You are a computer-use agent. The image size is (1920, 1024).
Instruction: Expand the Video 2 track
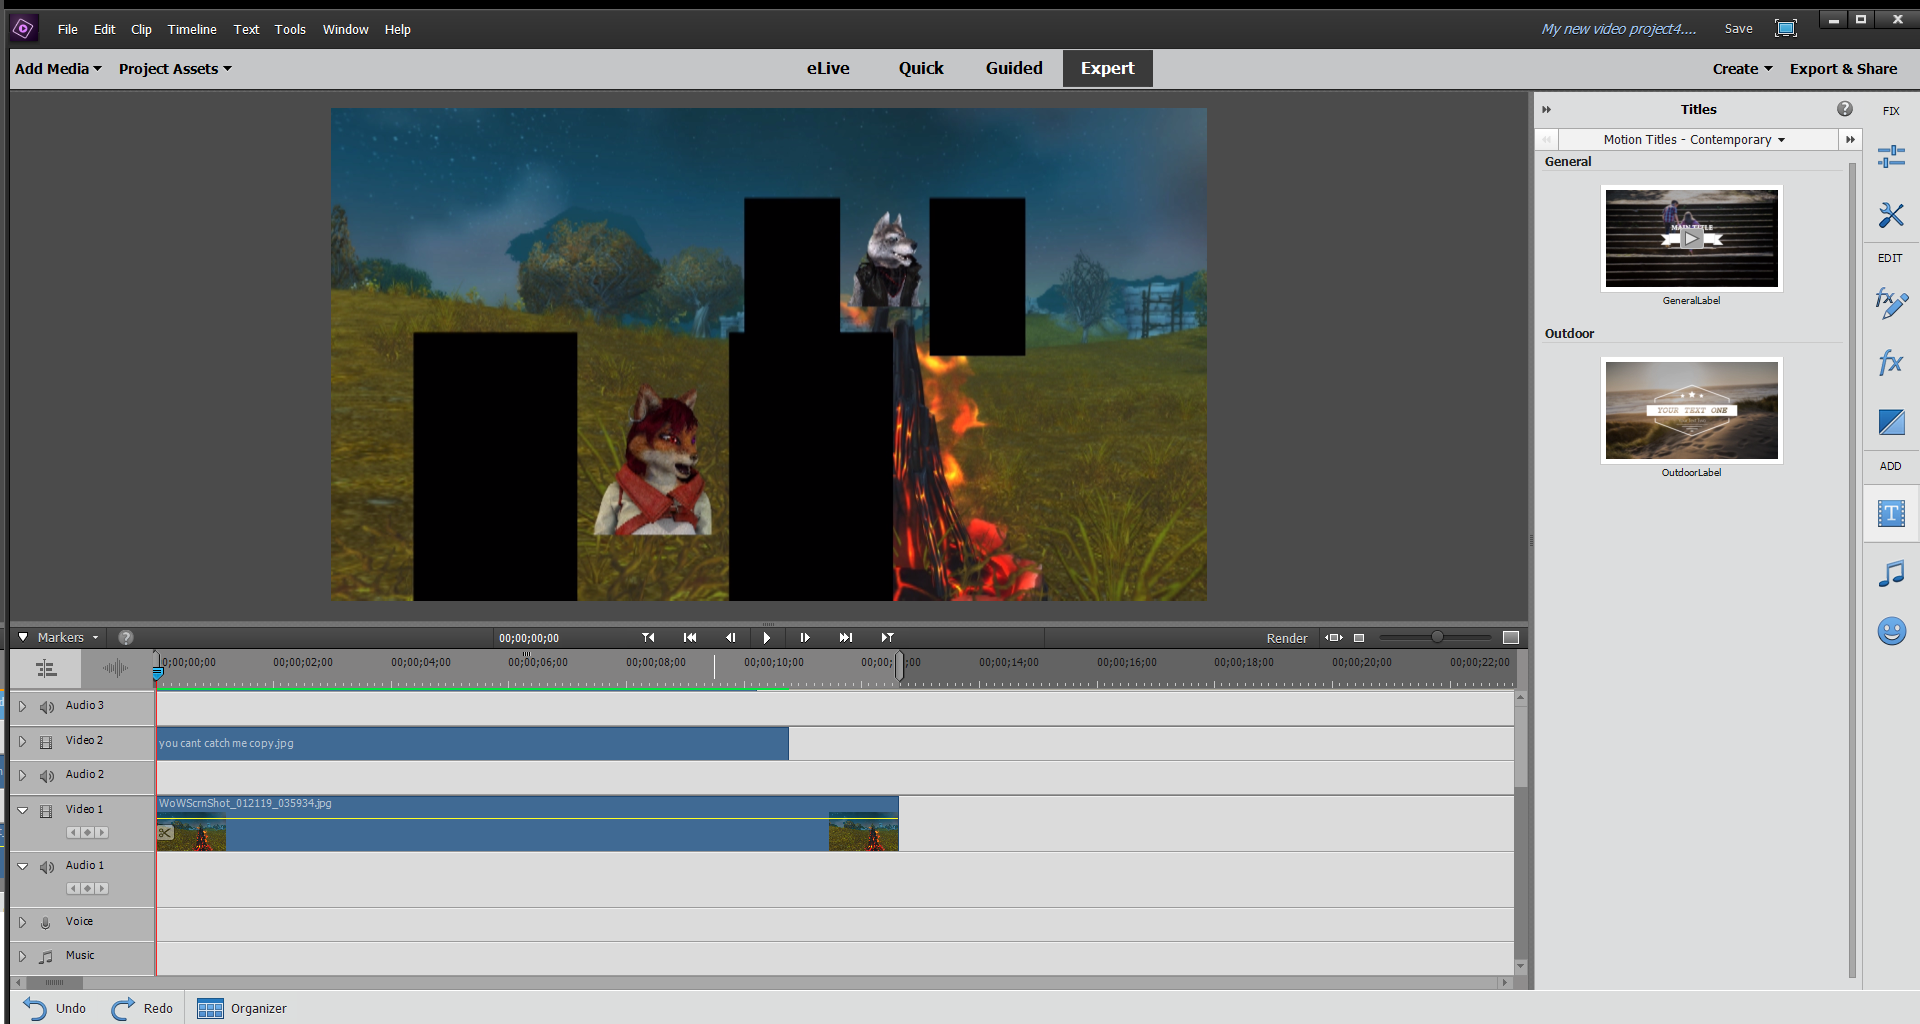click(x=22, y=741)
